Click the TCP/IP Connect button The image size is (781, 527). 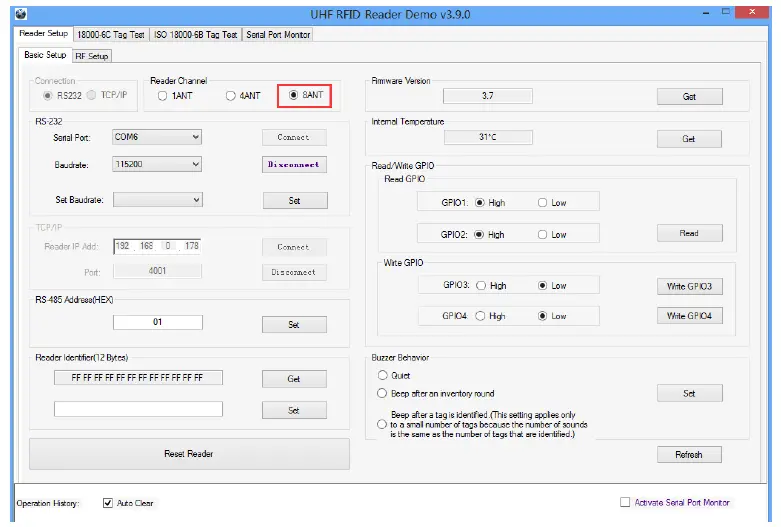point(294,247)
